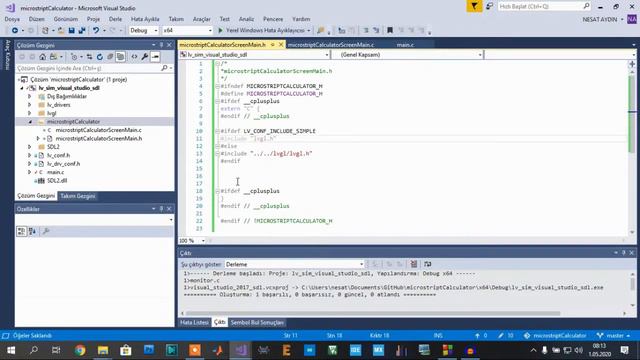640x360 pixels.
Task: Click the feedback icon next to quick launch
Action: coord(489,7)
